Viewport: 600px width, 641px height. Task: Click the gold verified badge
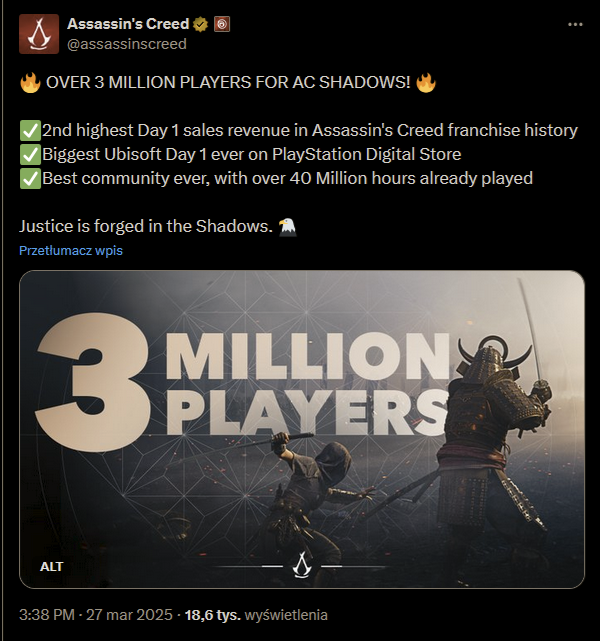tap(200, 24)
